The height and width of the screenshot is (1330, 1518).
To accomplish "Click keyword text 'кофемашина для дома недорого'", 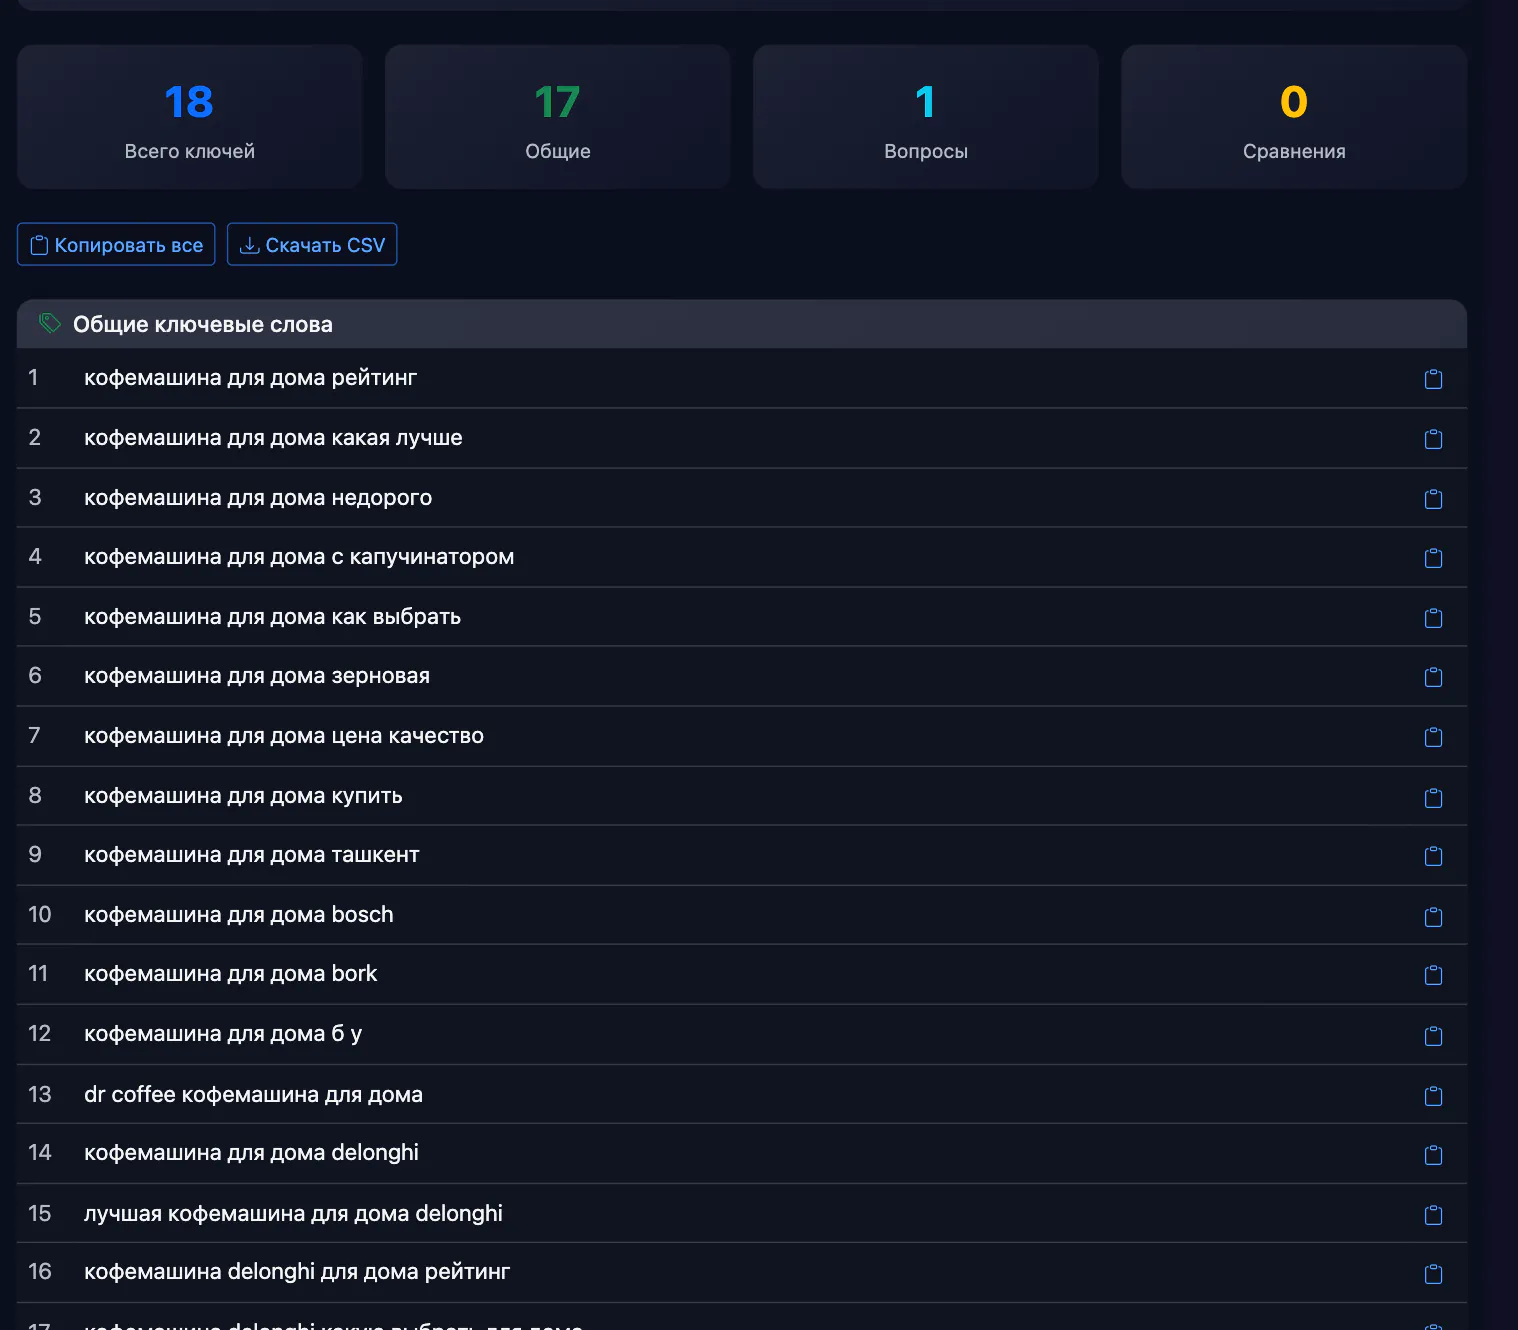I will tap(258, 498).
